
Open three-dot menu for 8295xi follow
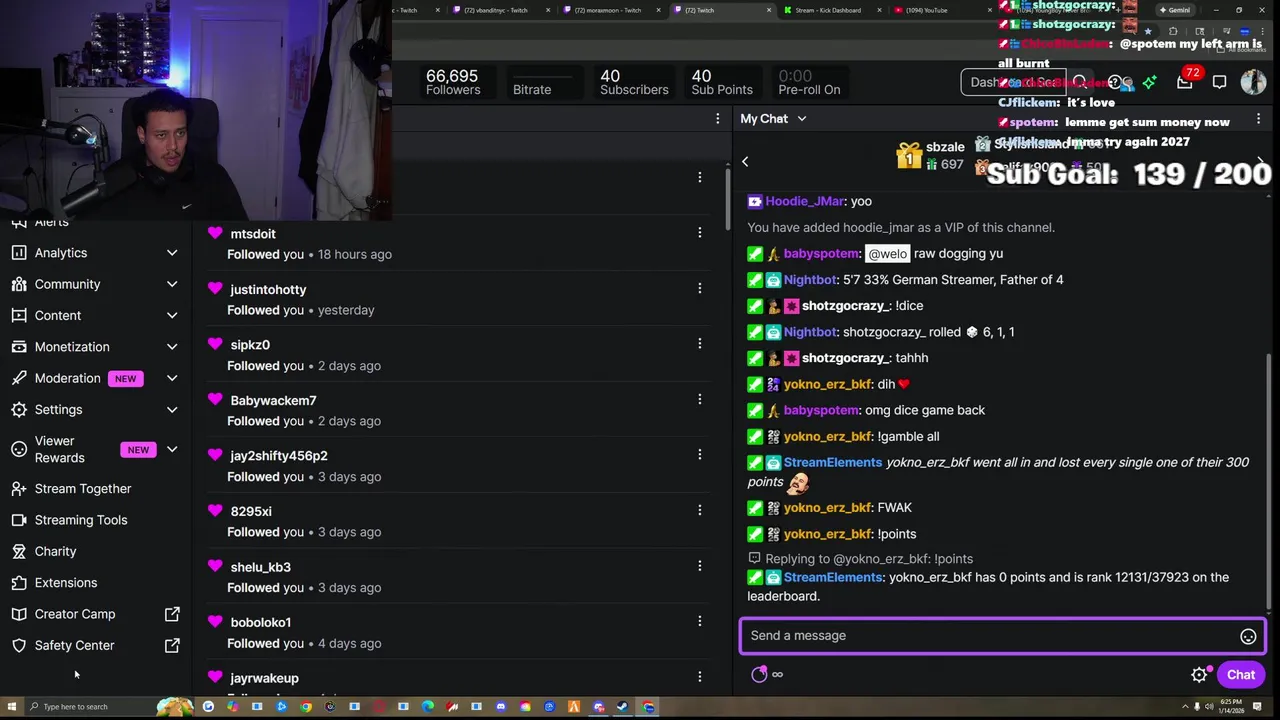(x=699, y=510)
